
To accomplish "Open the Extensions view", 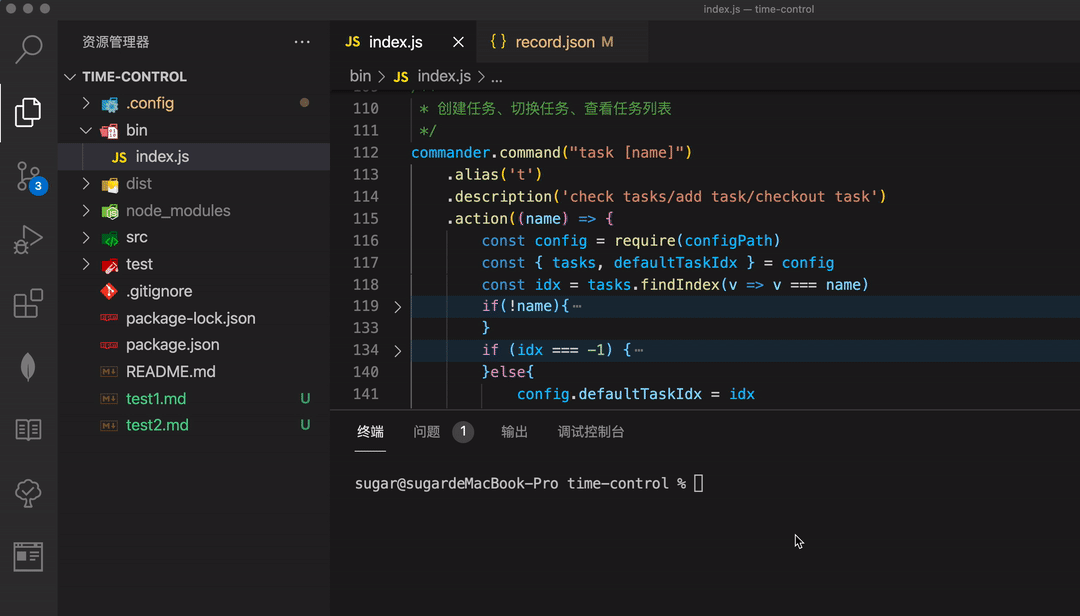I will 28,303.
